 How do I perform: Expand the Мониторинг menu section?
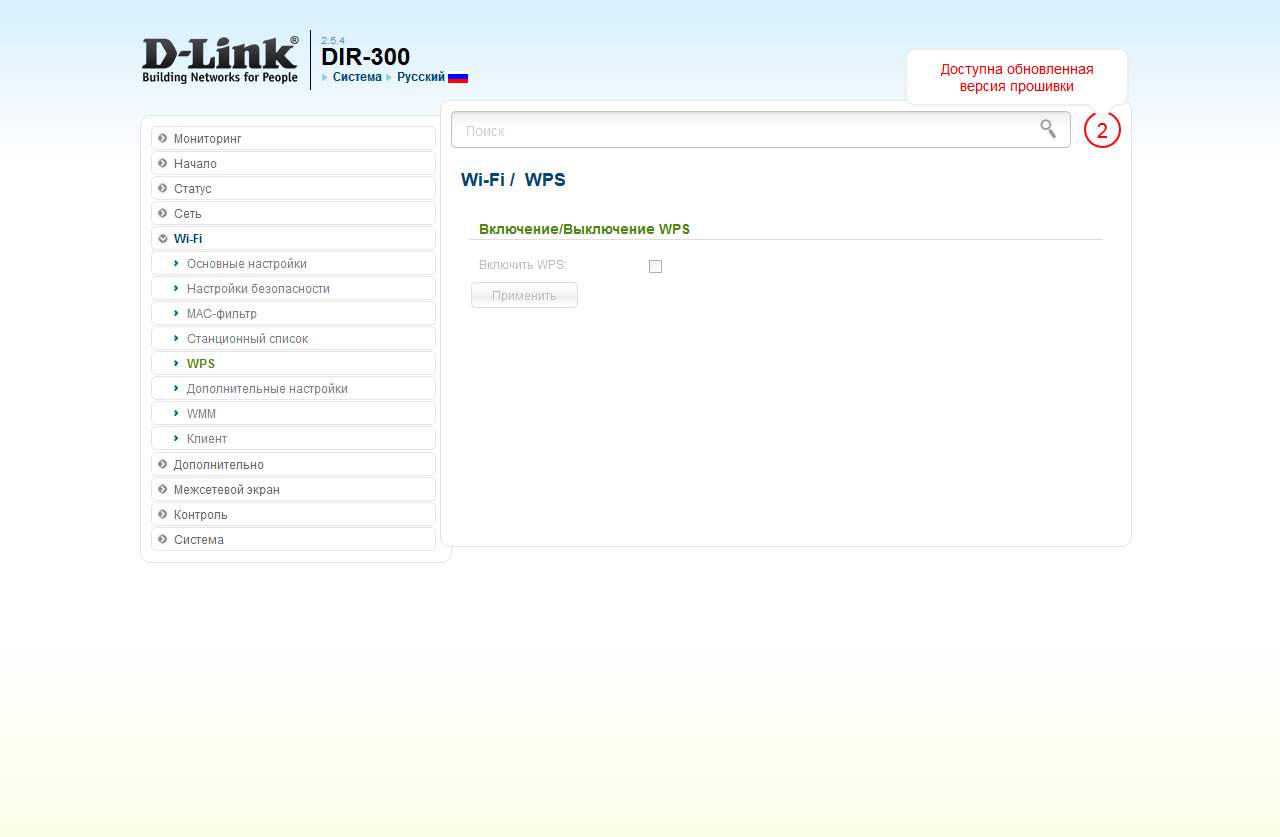pos(293,138)
